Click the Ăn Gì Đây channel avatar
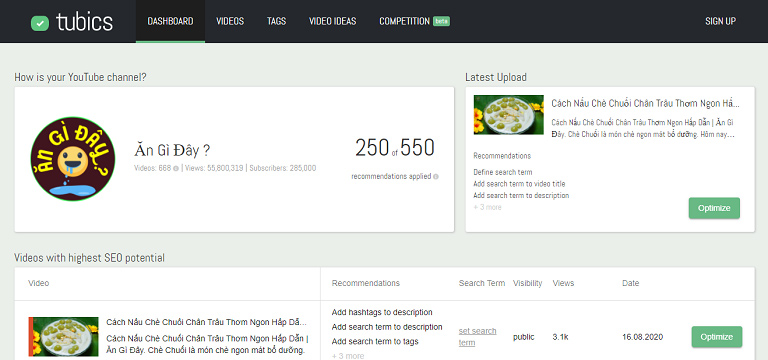Image resolution: width=768 pixels, height=360 pixels. pyautogui.click(x=72, y=159)
